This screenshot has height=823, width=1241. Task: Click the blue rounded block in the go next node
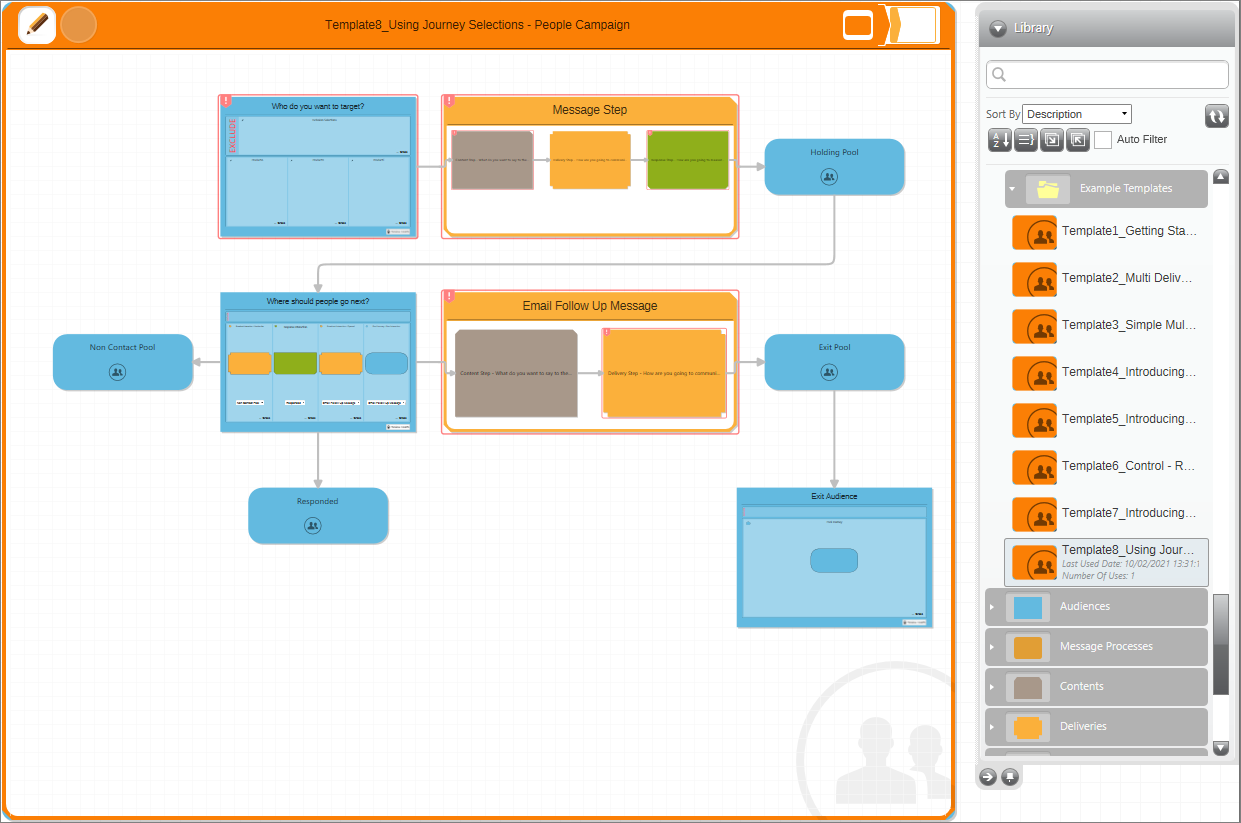[386, 363]
